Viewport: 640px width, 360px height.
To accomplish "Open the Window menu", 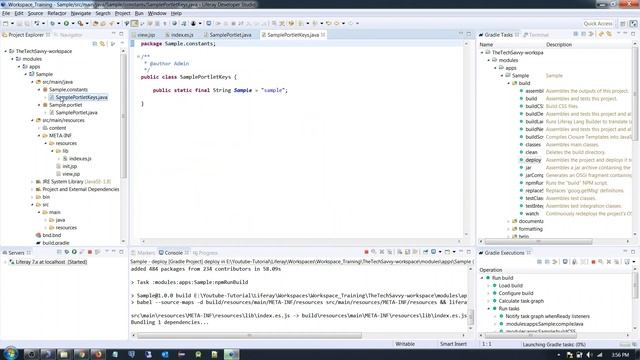I will pyautogui.click(x=157, y=13).
